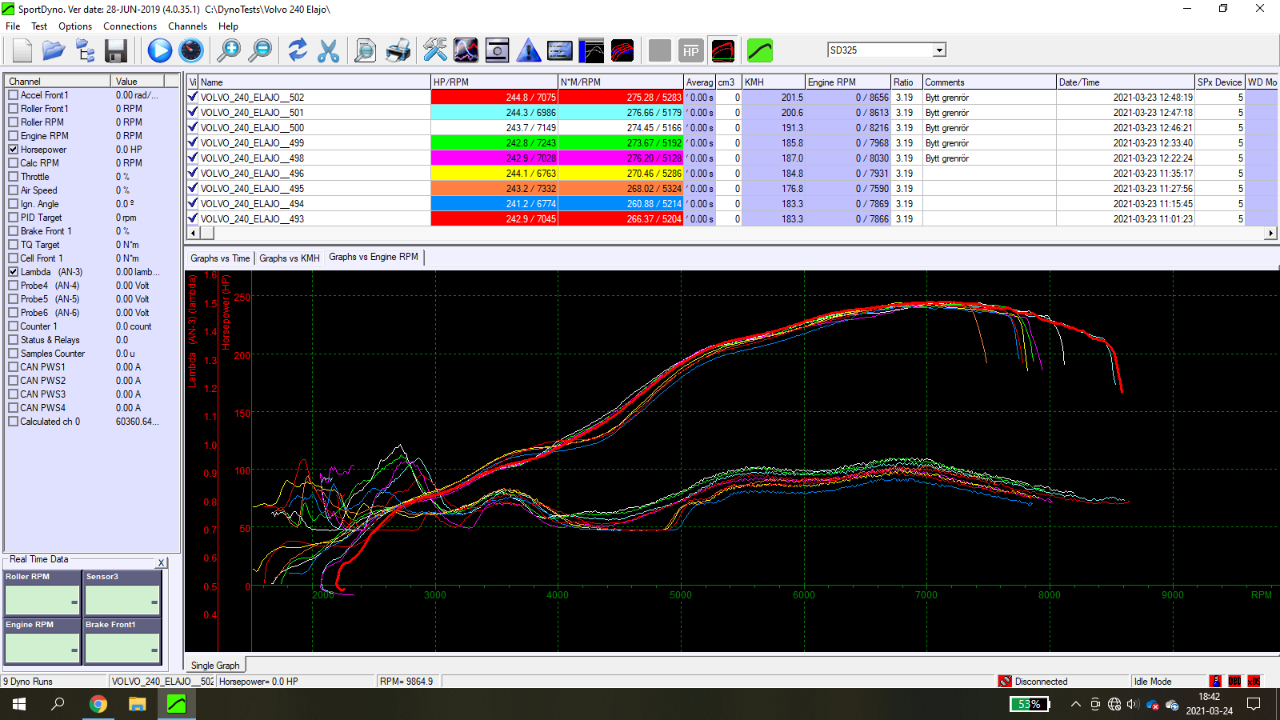Toggle visibility of run VOLVO_240_ELAJO__502
1280x720 pixels.
coord(193,97)
